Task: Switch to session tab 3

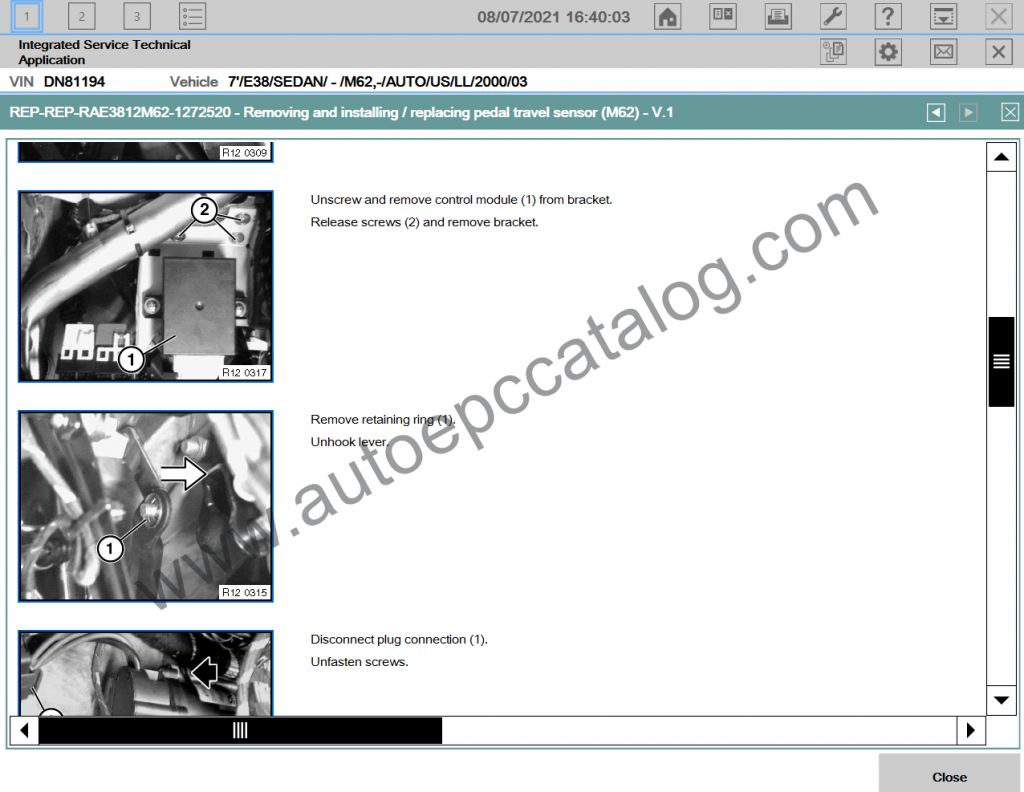Action: coord(136,16)
